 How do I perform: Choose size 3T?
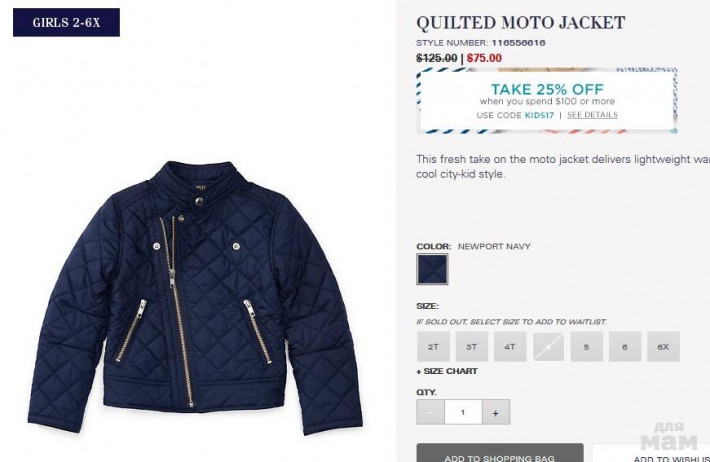[x=472, y=346]
